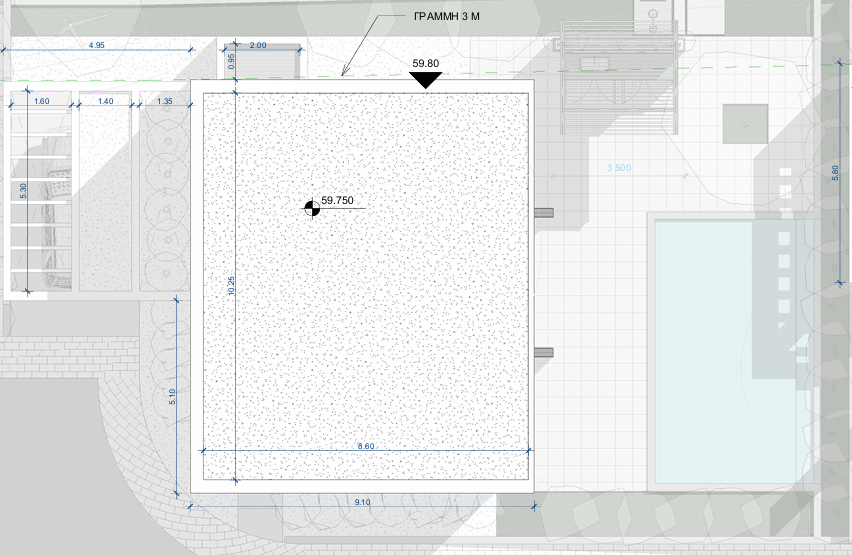Select the level symbol beside 59.750
The width and height of the screenshot is (852, 555).
(x=312, y=207)
